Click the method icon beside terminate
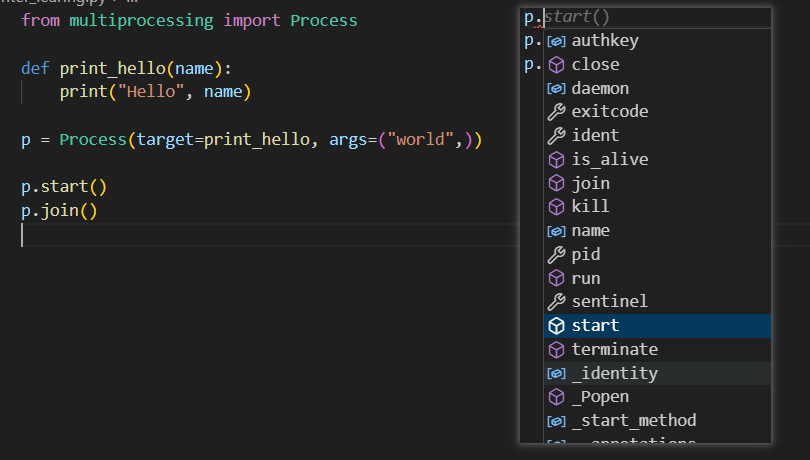The width and height of the screenshot is (810, 460). (557, 350)
